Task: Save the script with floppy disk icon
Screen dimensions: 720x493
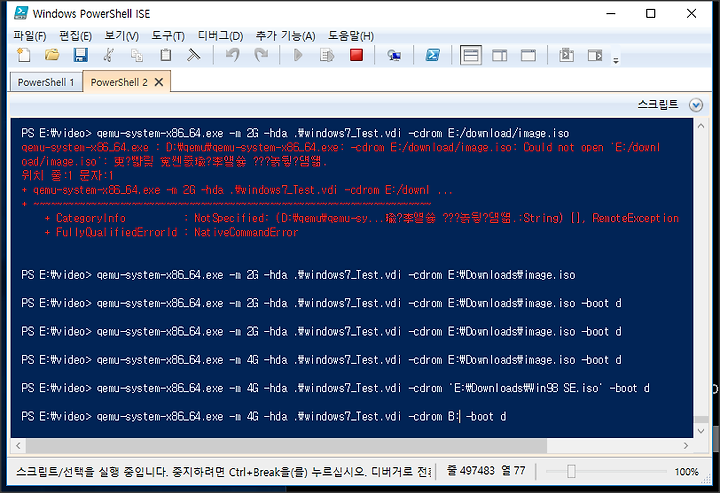Action: pyautogui.click(x=80, y=55)
